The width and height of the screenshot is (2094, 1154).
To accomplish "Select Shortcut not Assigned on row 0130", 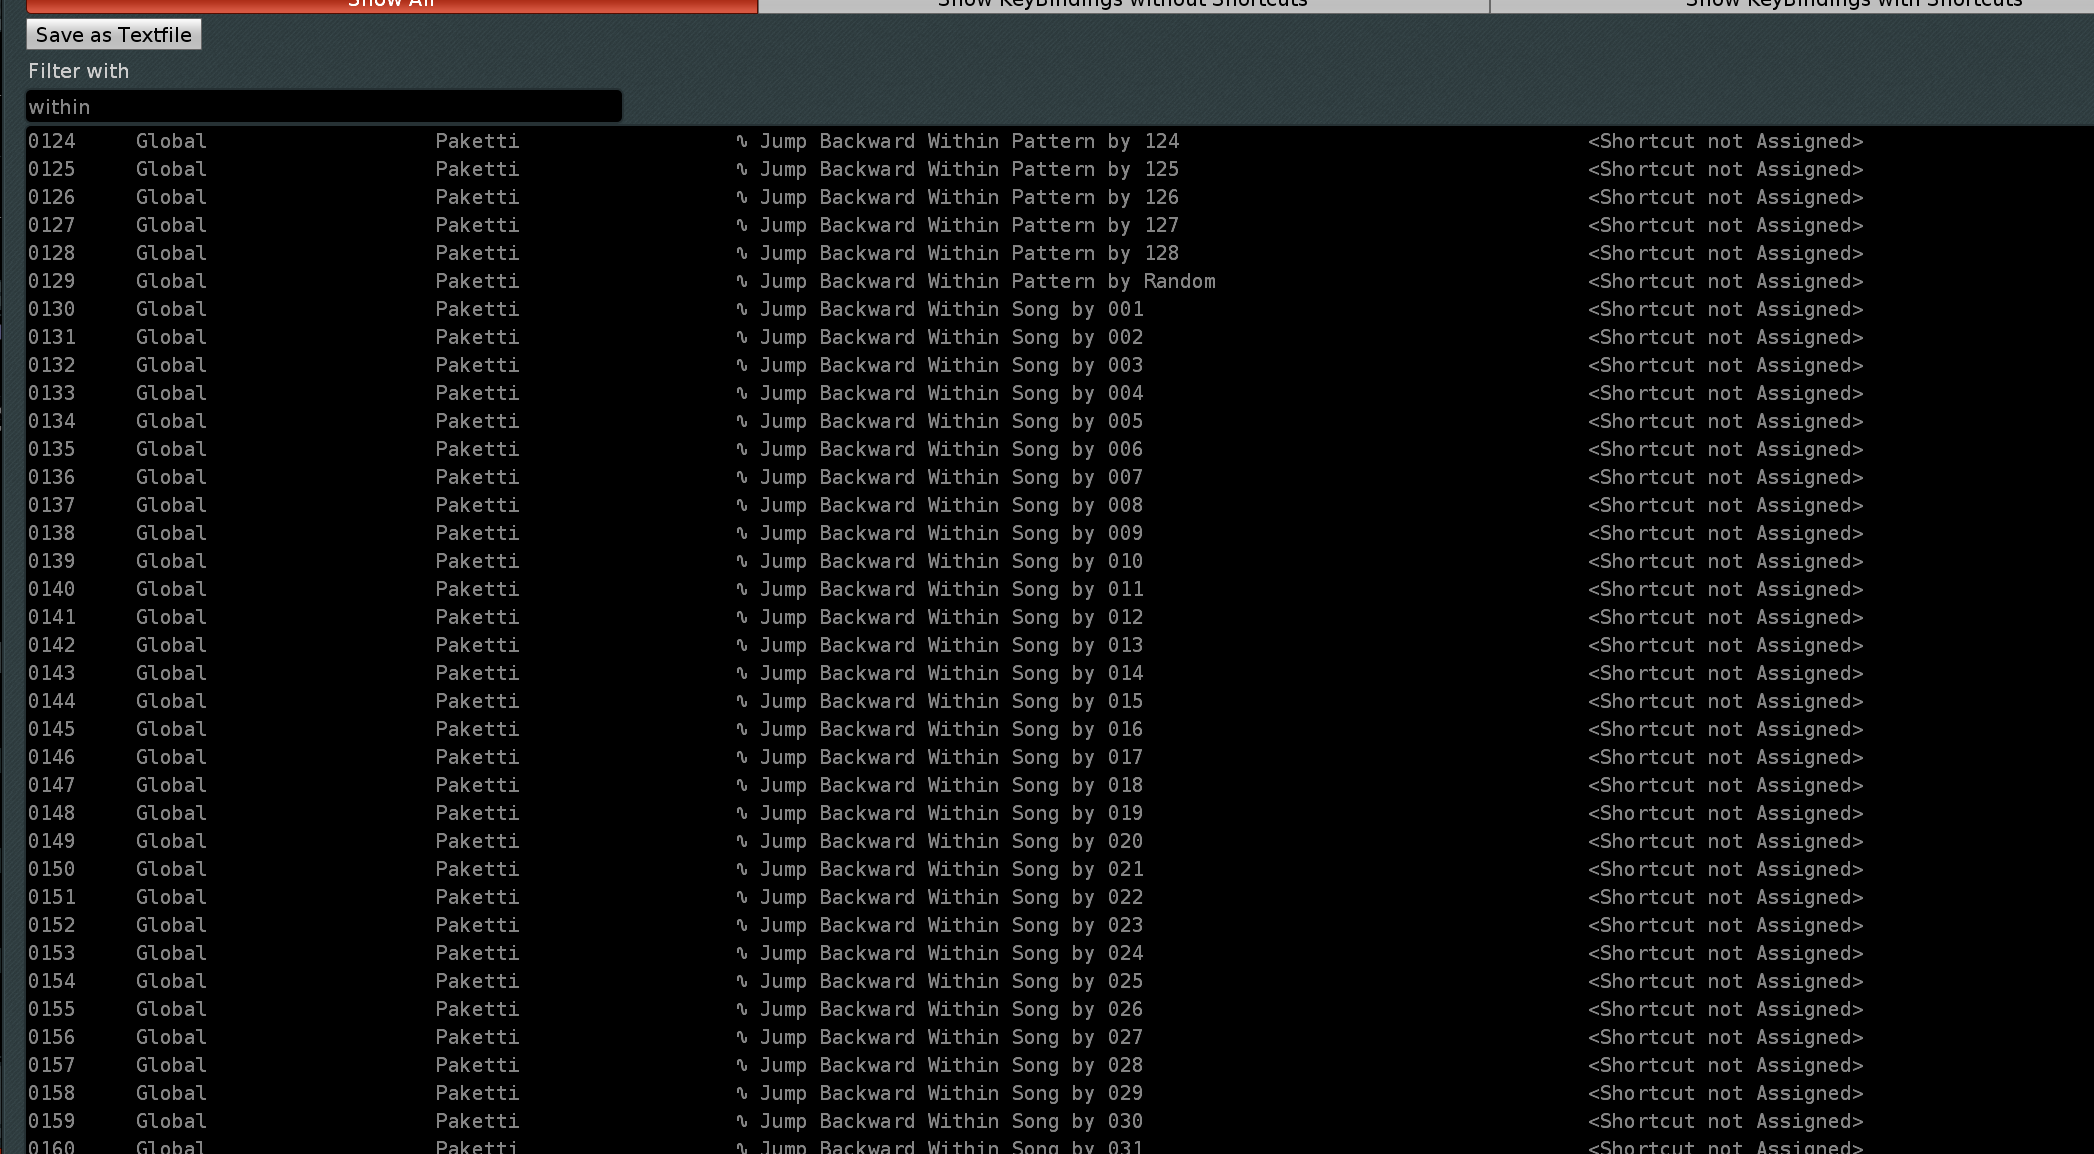I will (1725, 310).
